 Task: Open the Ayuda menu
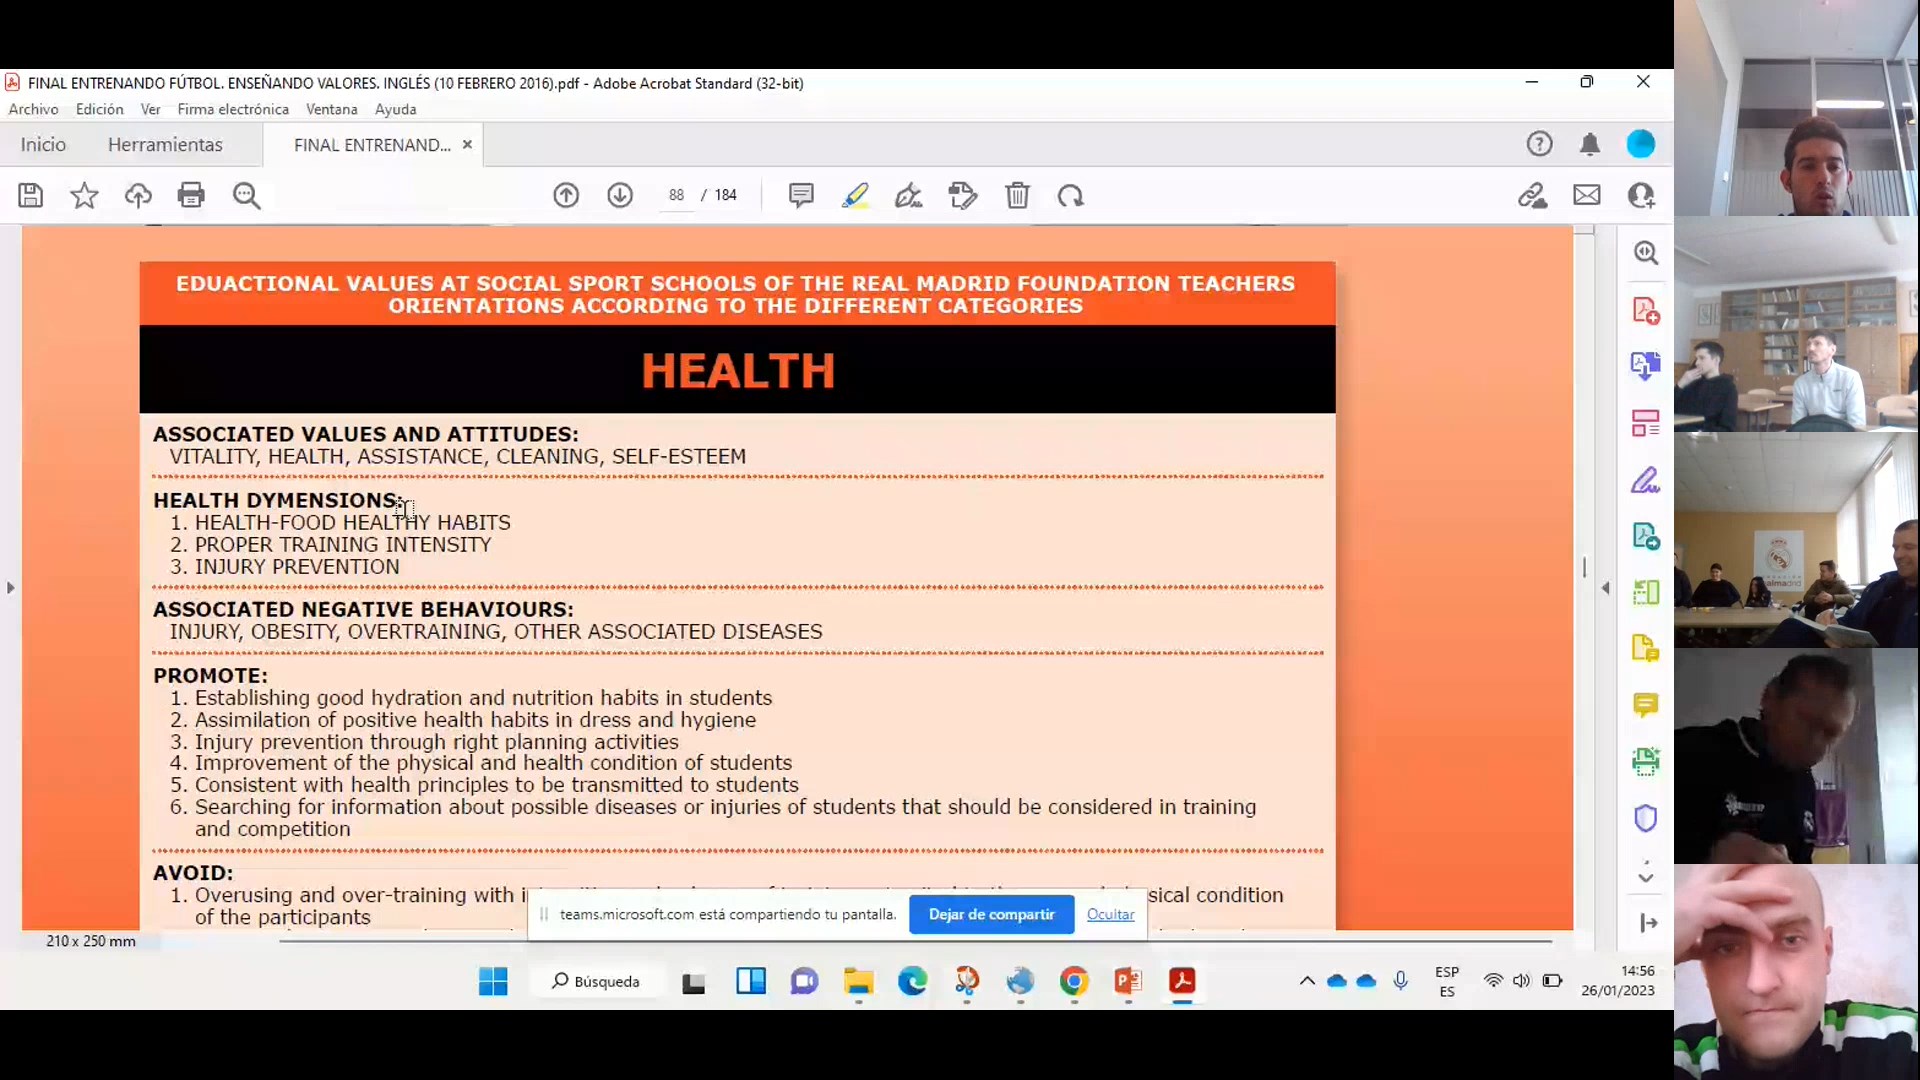point(395,109)
